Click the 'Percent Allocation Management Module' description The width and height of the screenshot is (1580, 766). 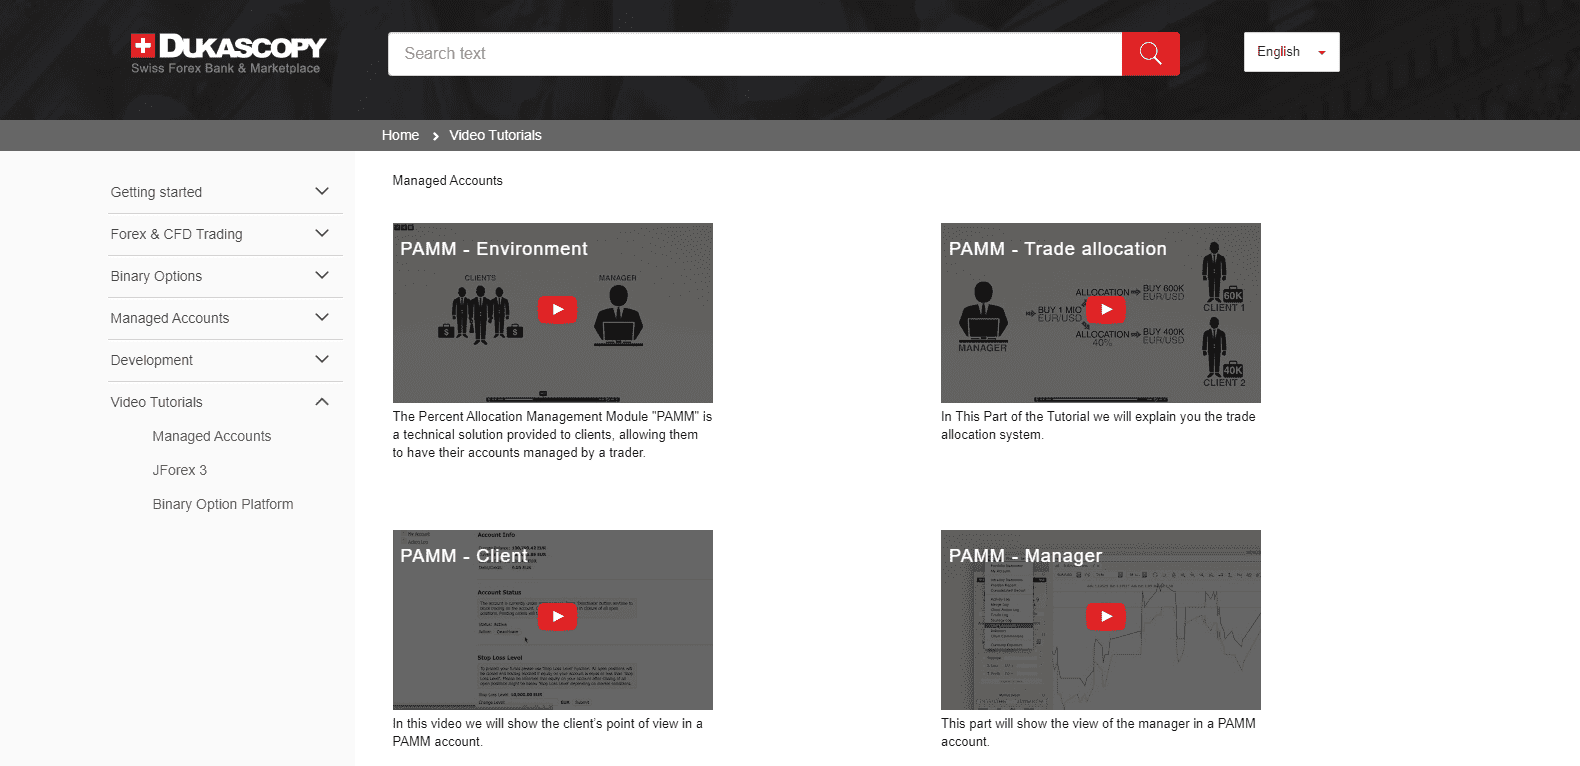click(x=552, y=435)
